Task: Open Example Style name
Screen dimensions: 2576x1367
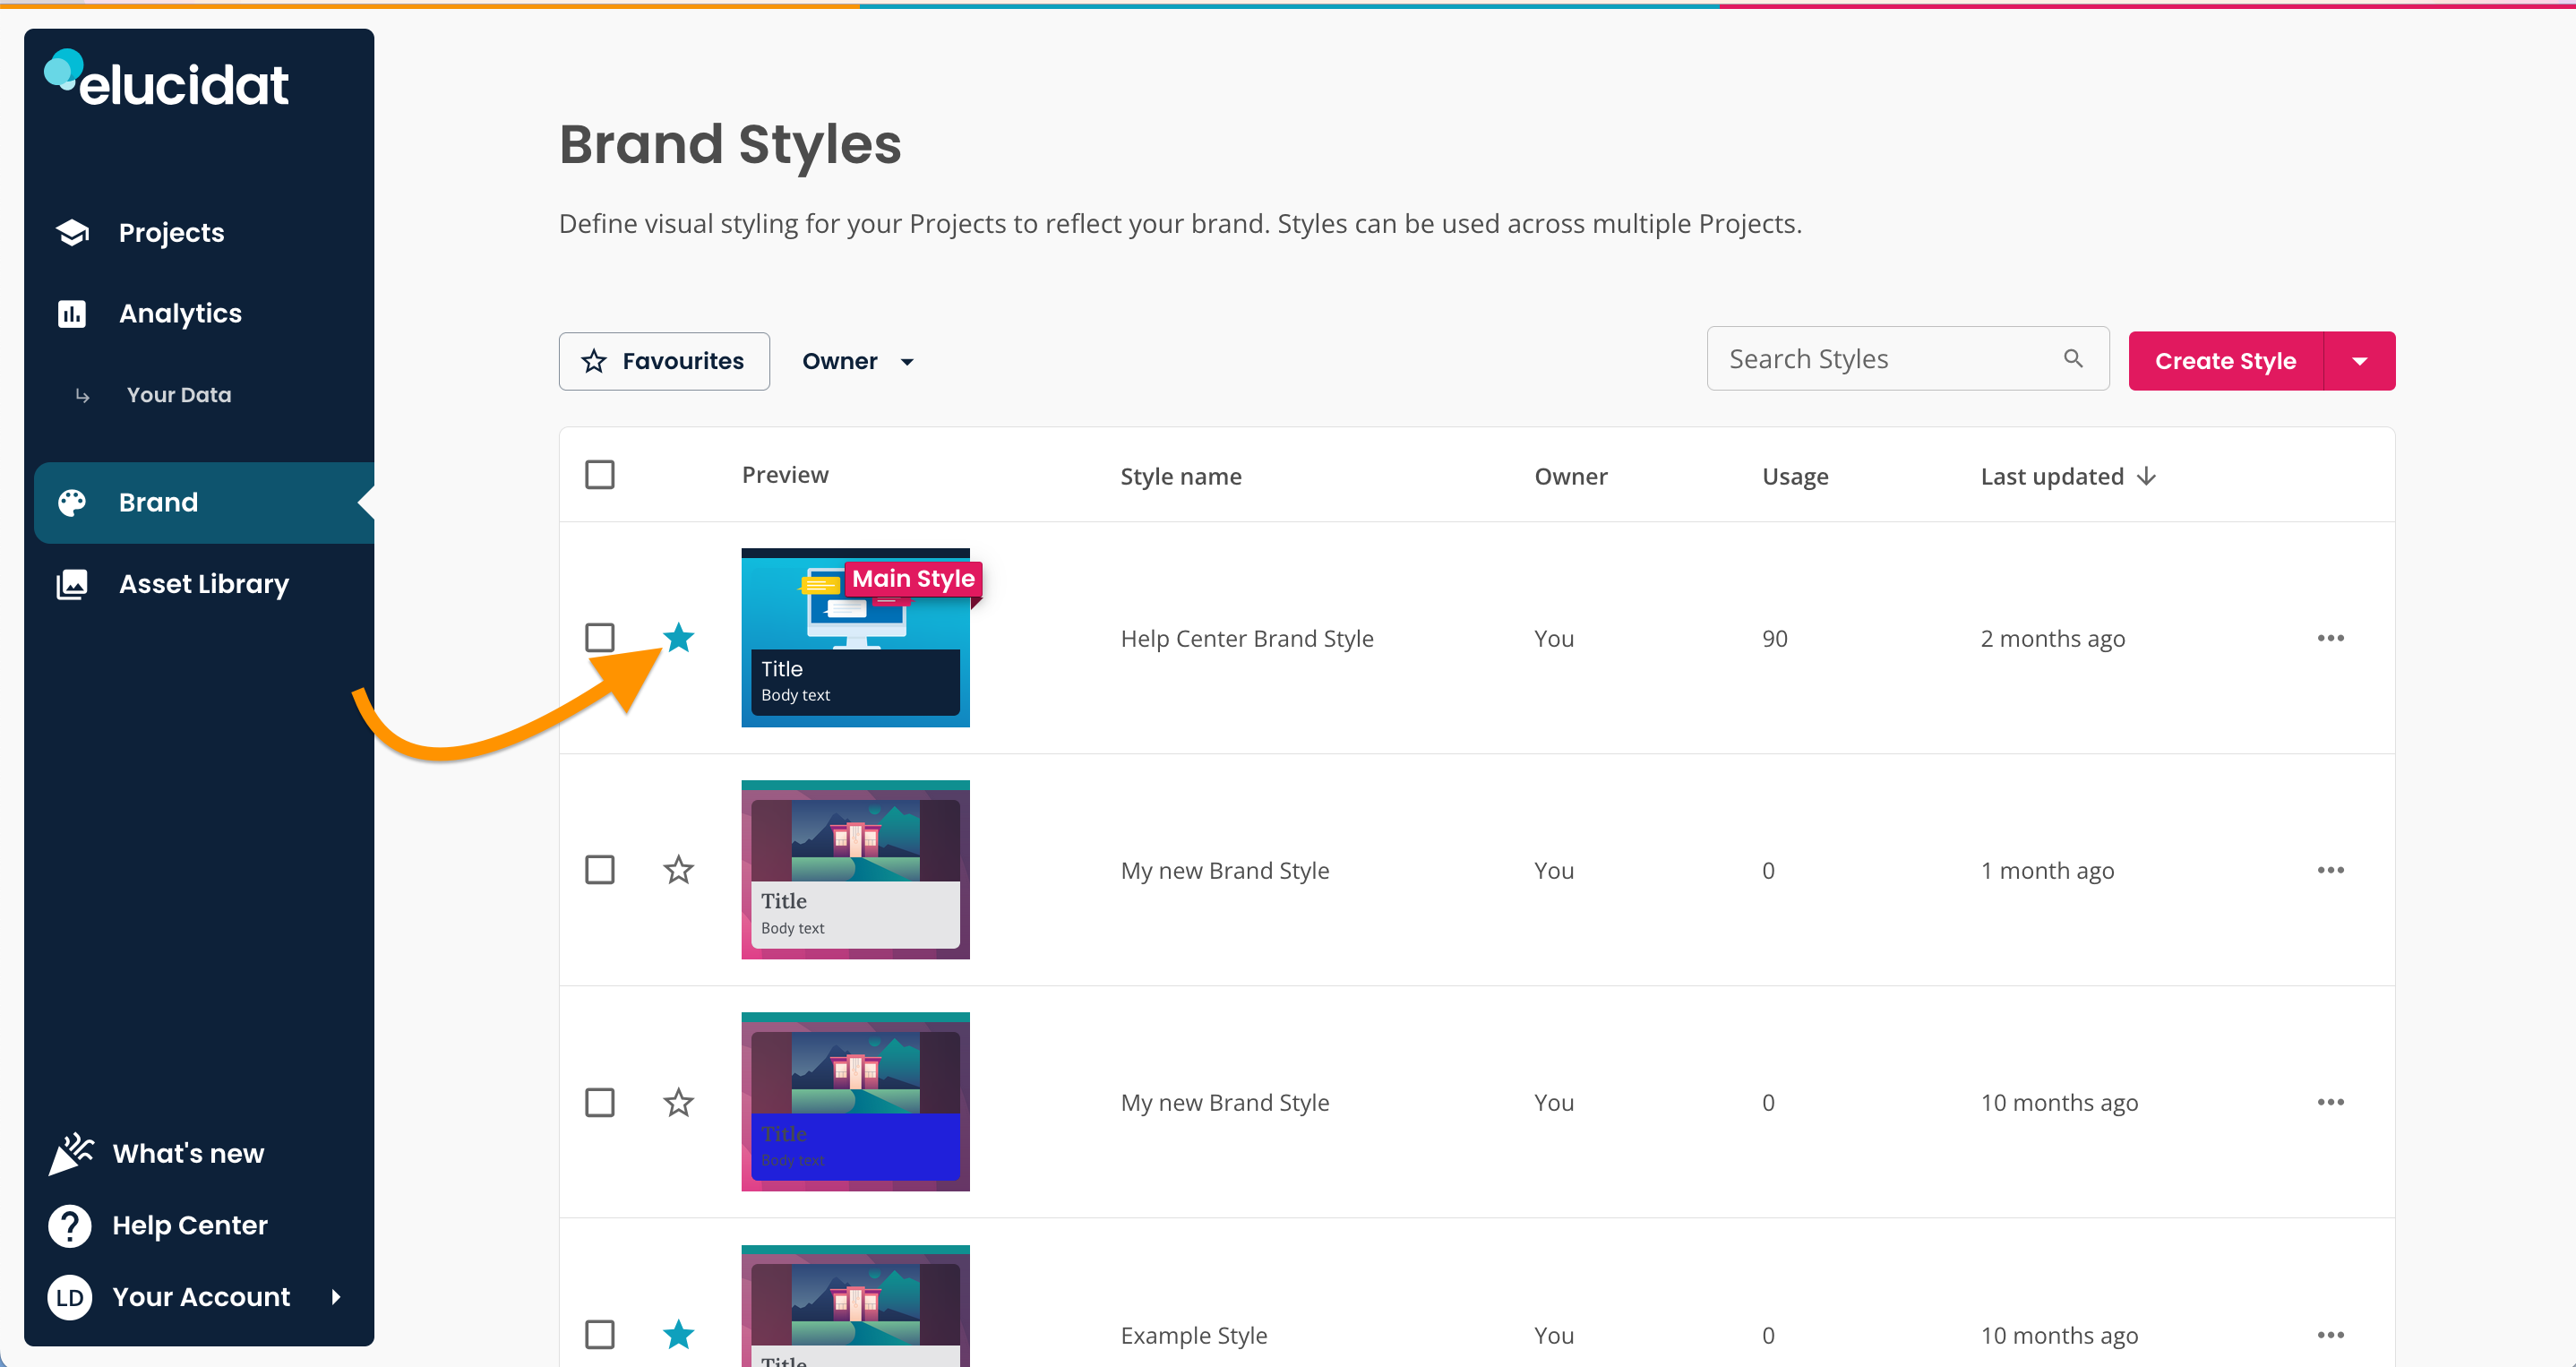Action: tap(1194, 1335)
